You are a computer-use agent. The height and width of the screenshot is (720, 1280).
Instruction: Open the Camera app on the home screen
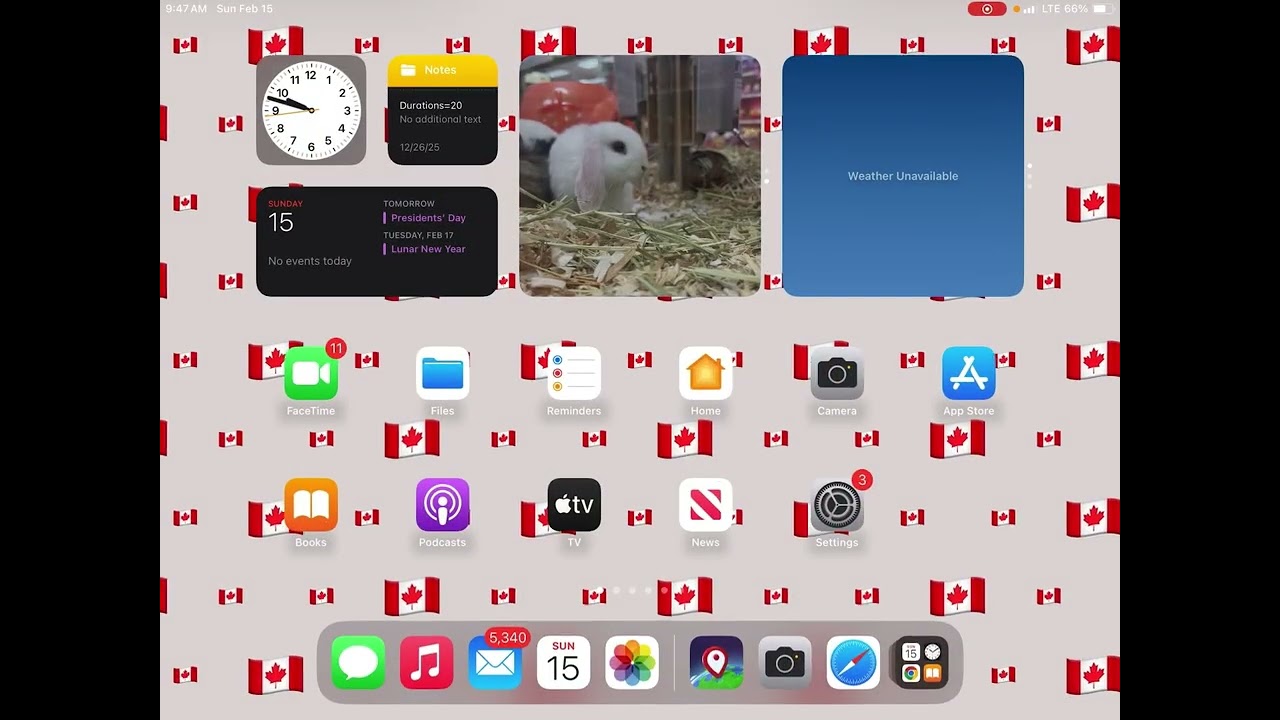pyautogui.click(x=837, y=374)
